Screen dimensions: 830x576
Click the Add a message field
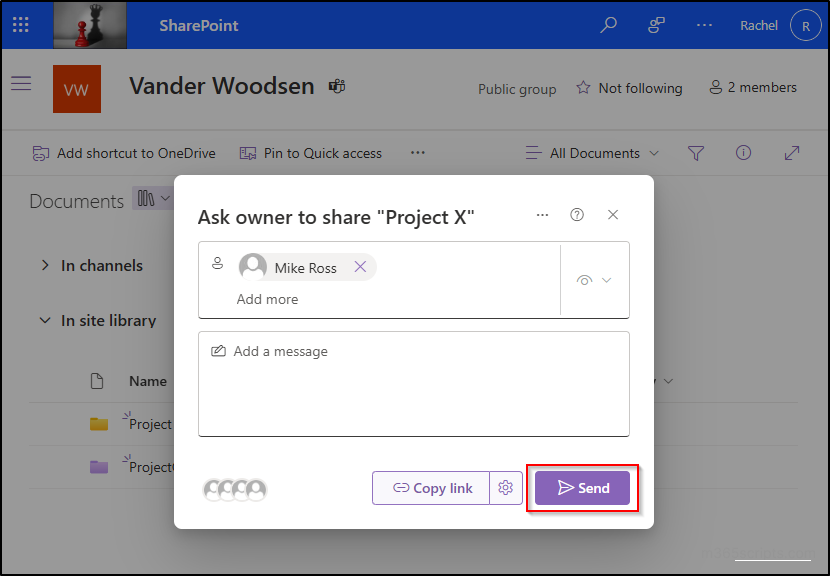413,384
